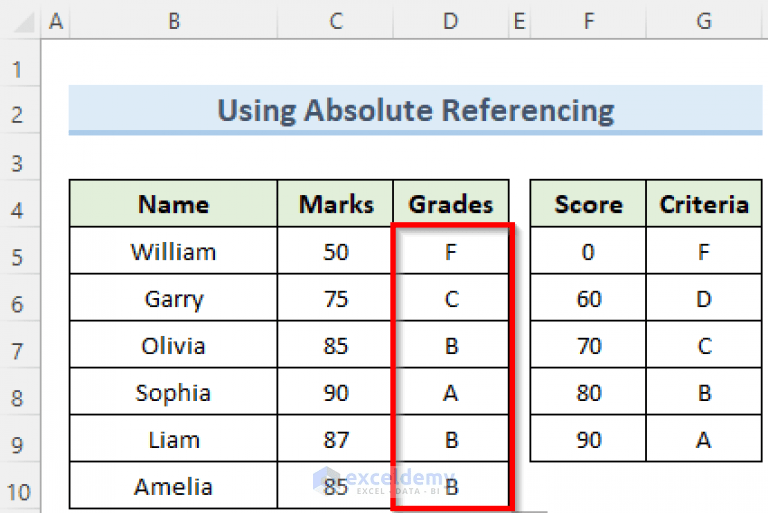Select column B header
The image size is (768, 513).
tap(173, 21)
